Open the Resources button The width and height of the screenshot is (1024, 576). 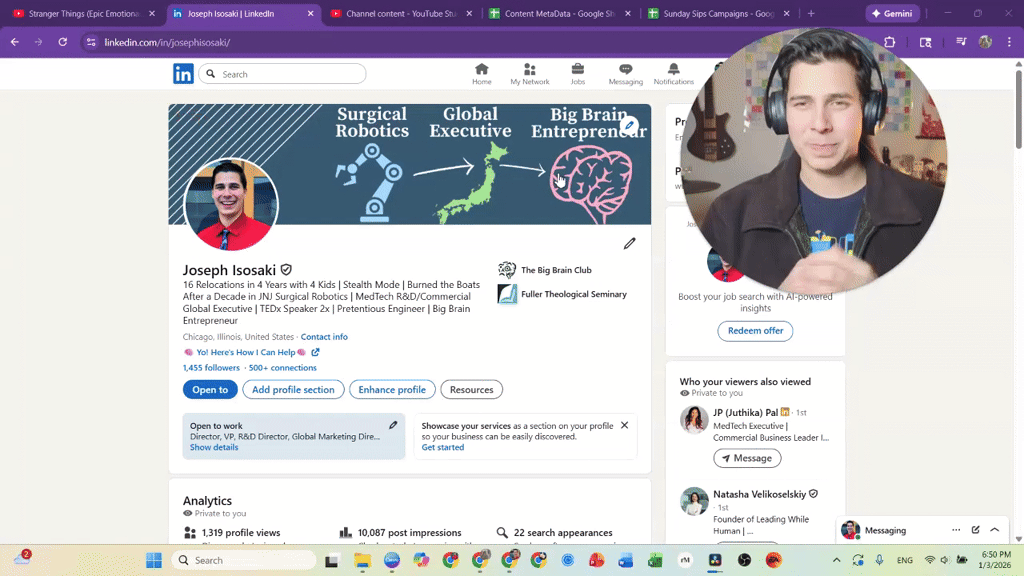[x=472, y=389]
